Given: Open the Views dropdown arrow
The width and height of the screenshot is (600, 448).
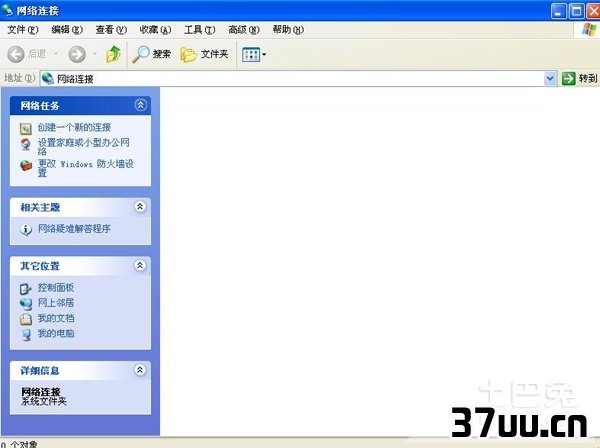Looking at the screenshot, I should point(264,55).
